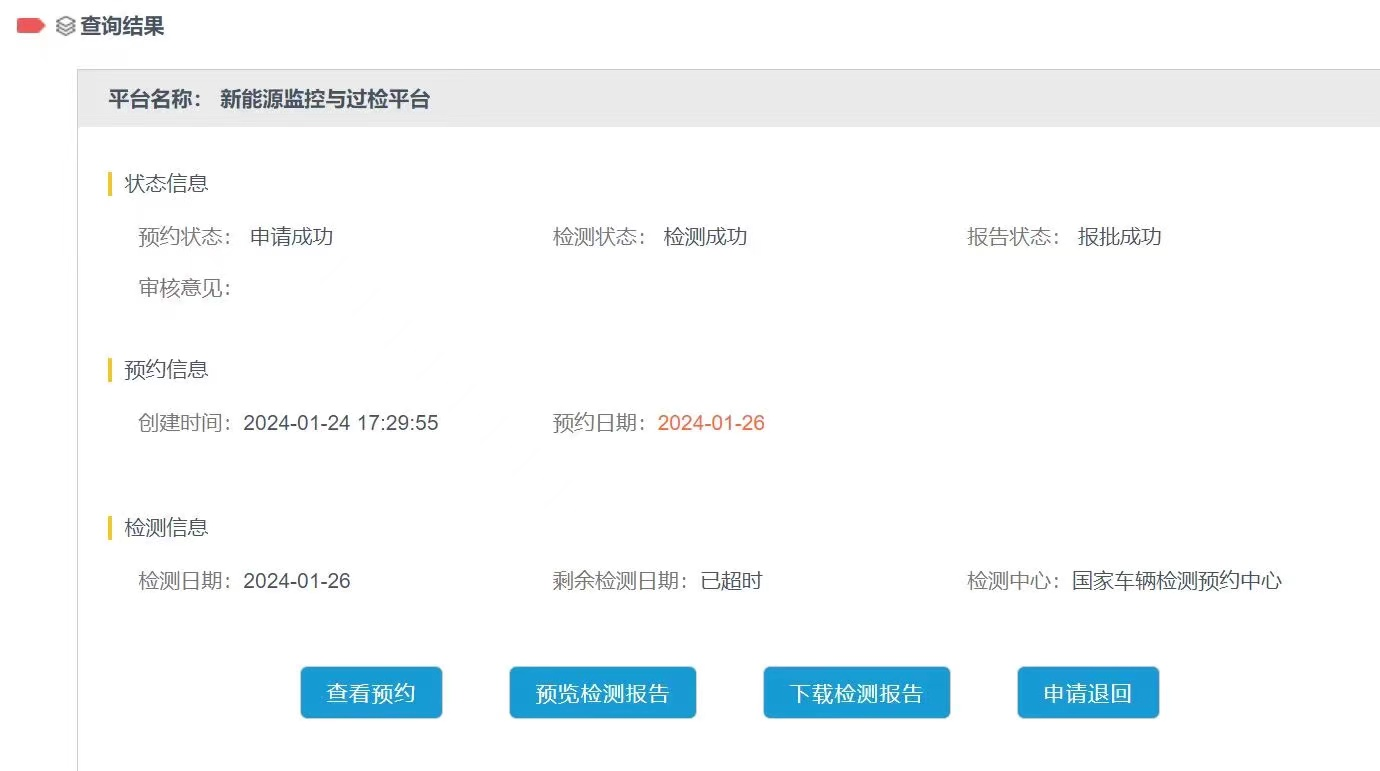Click the 报批成功 report status value
This screenshot has height=771, width=1380.
(1119, 237)
